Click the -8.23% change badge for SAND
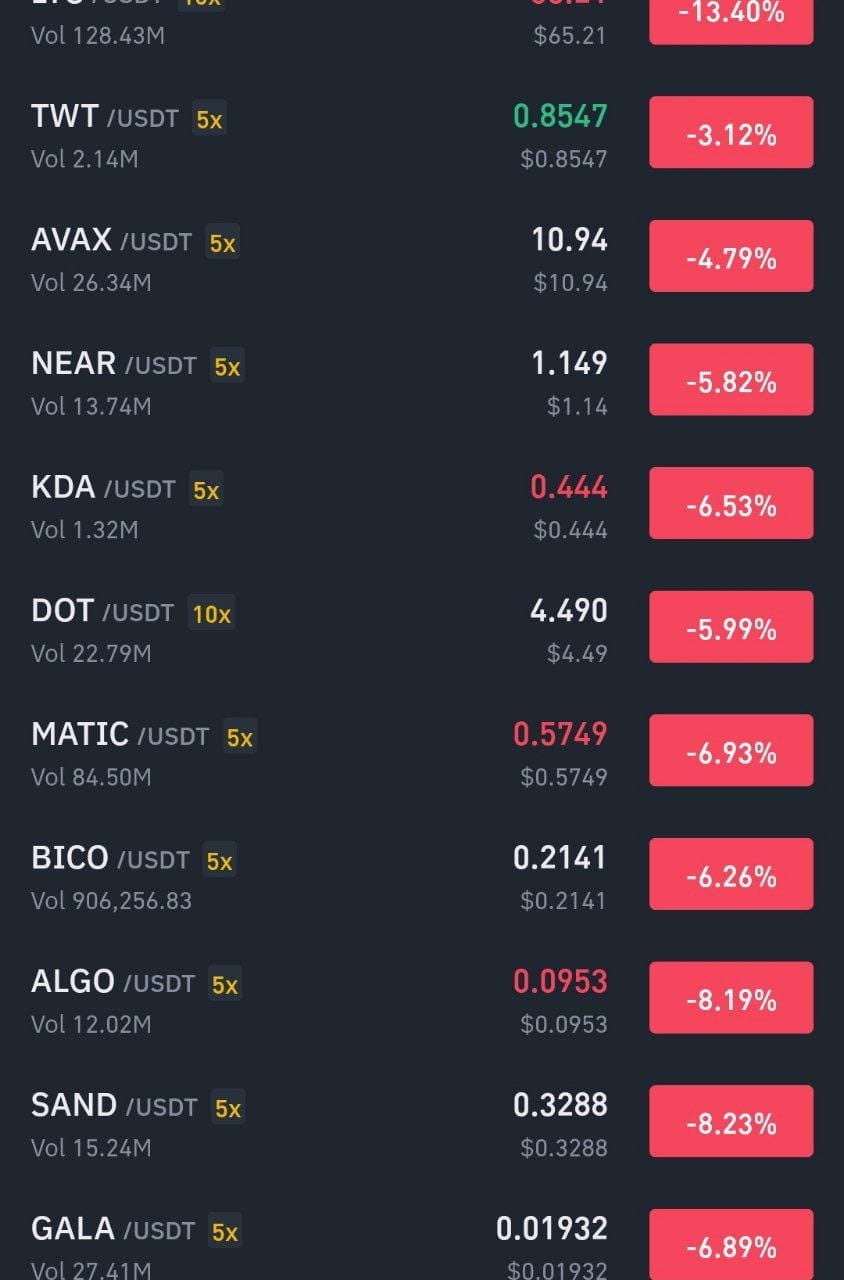Screen dimensions: 844x1280 coord(731,1122)
